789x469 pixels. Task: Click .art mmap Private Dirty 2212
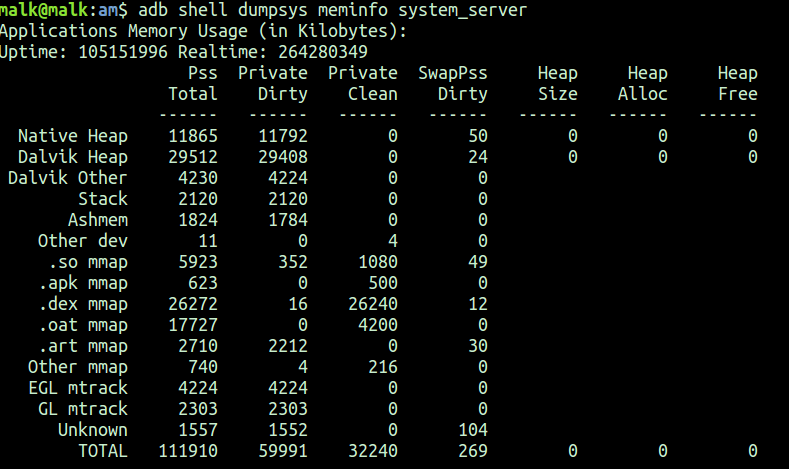(288, 346)
